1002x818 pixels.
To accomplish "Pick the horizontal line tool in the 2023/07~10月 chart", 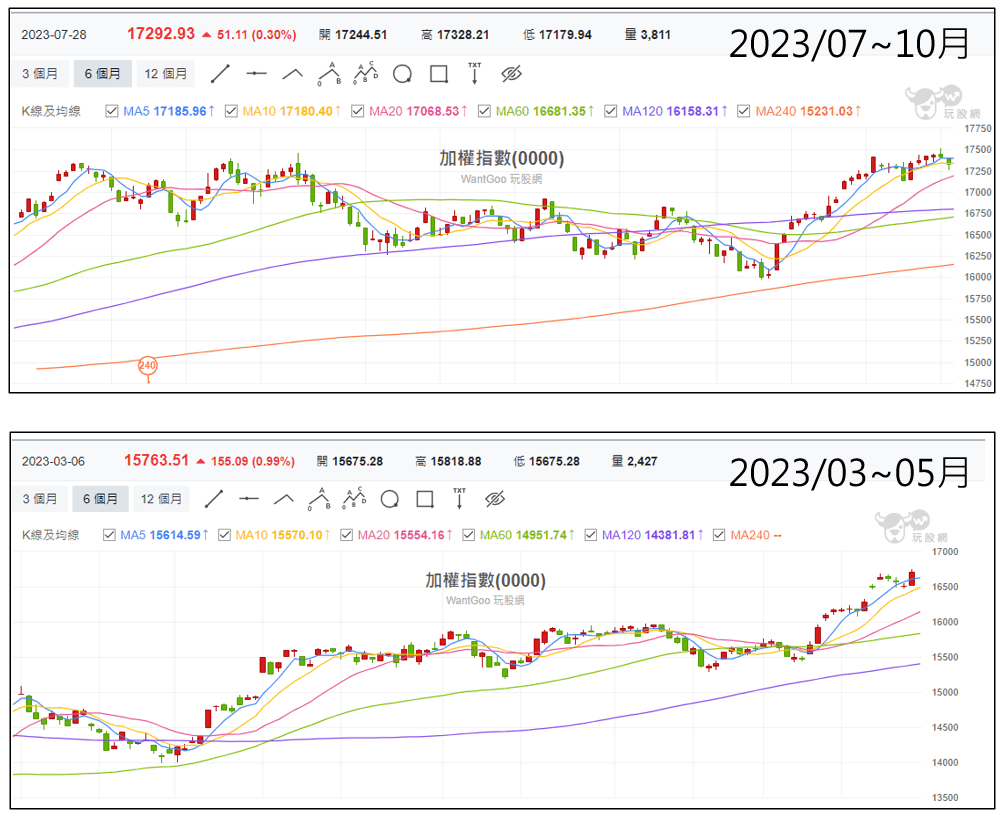I will coord(257,73).
